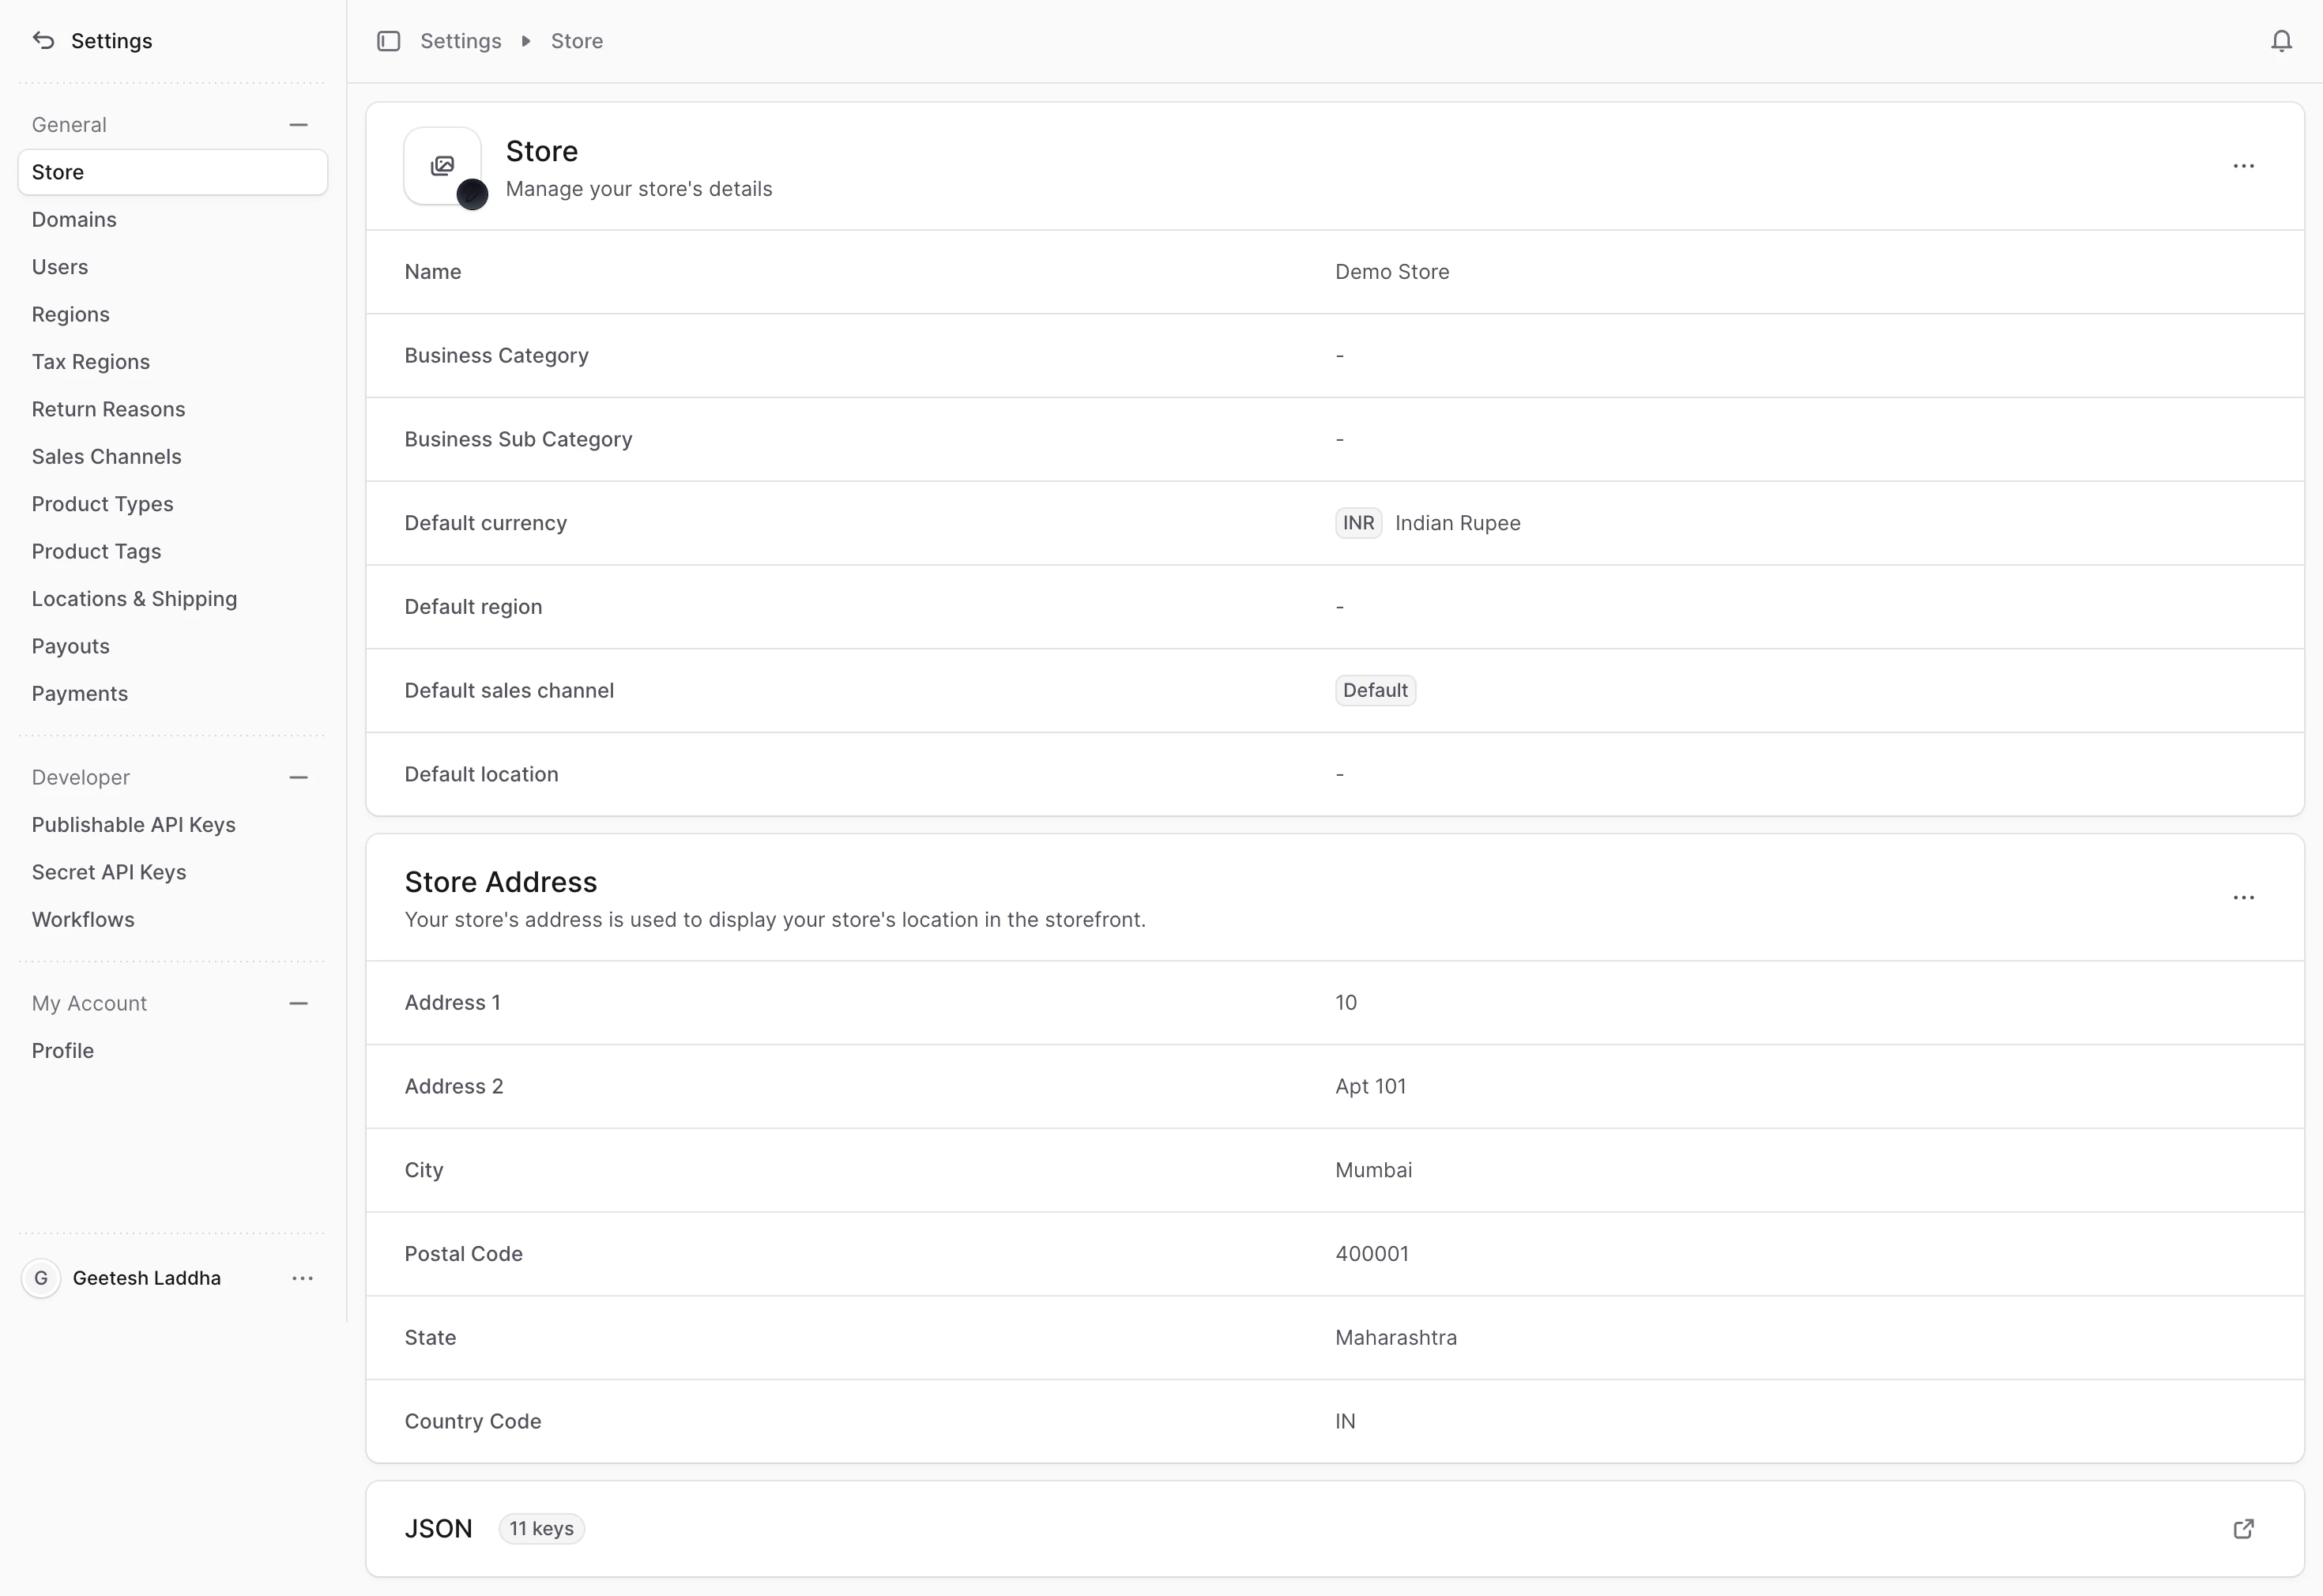2323x1596 pixels.
Task: Navigate to Publishable API Keys
Action: (x=133, y=825)
